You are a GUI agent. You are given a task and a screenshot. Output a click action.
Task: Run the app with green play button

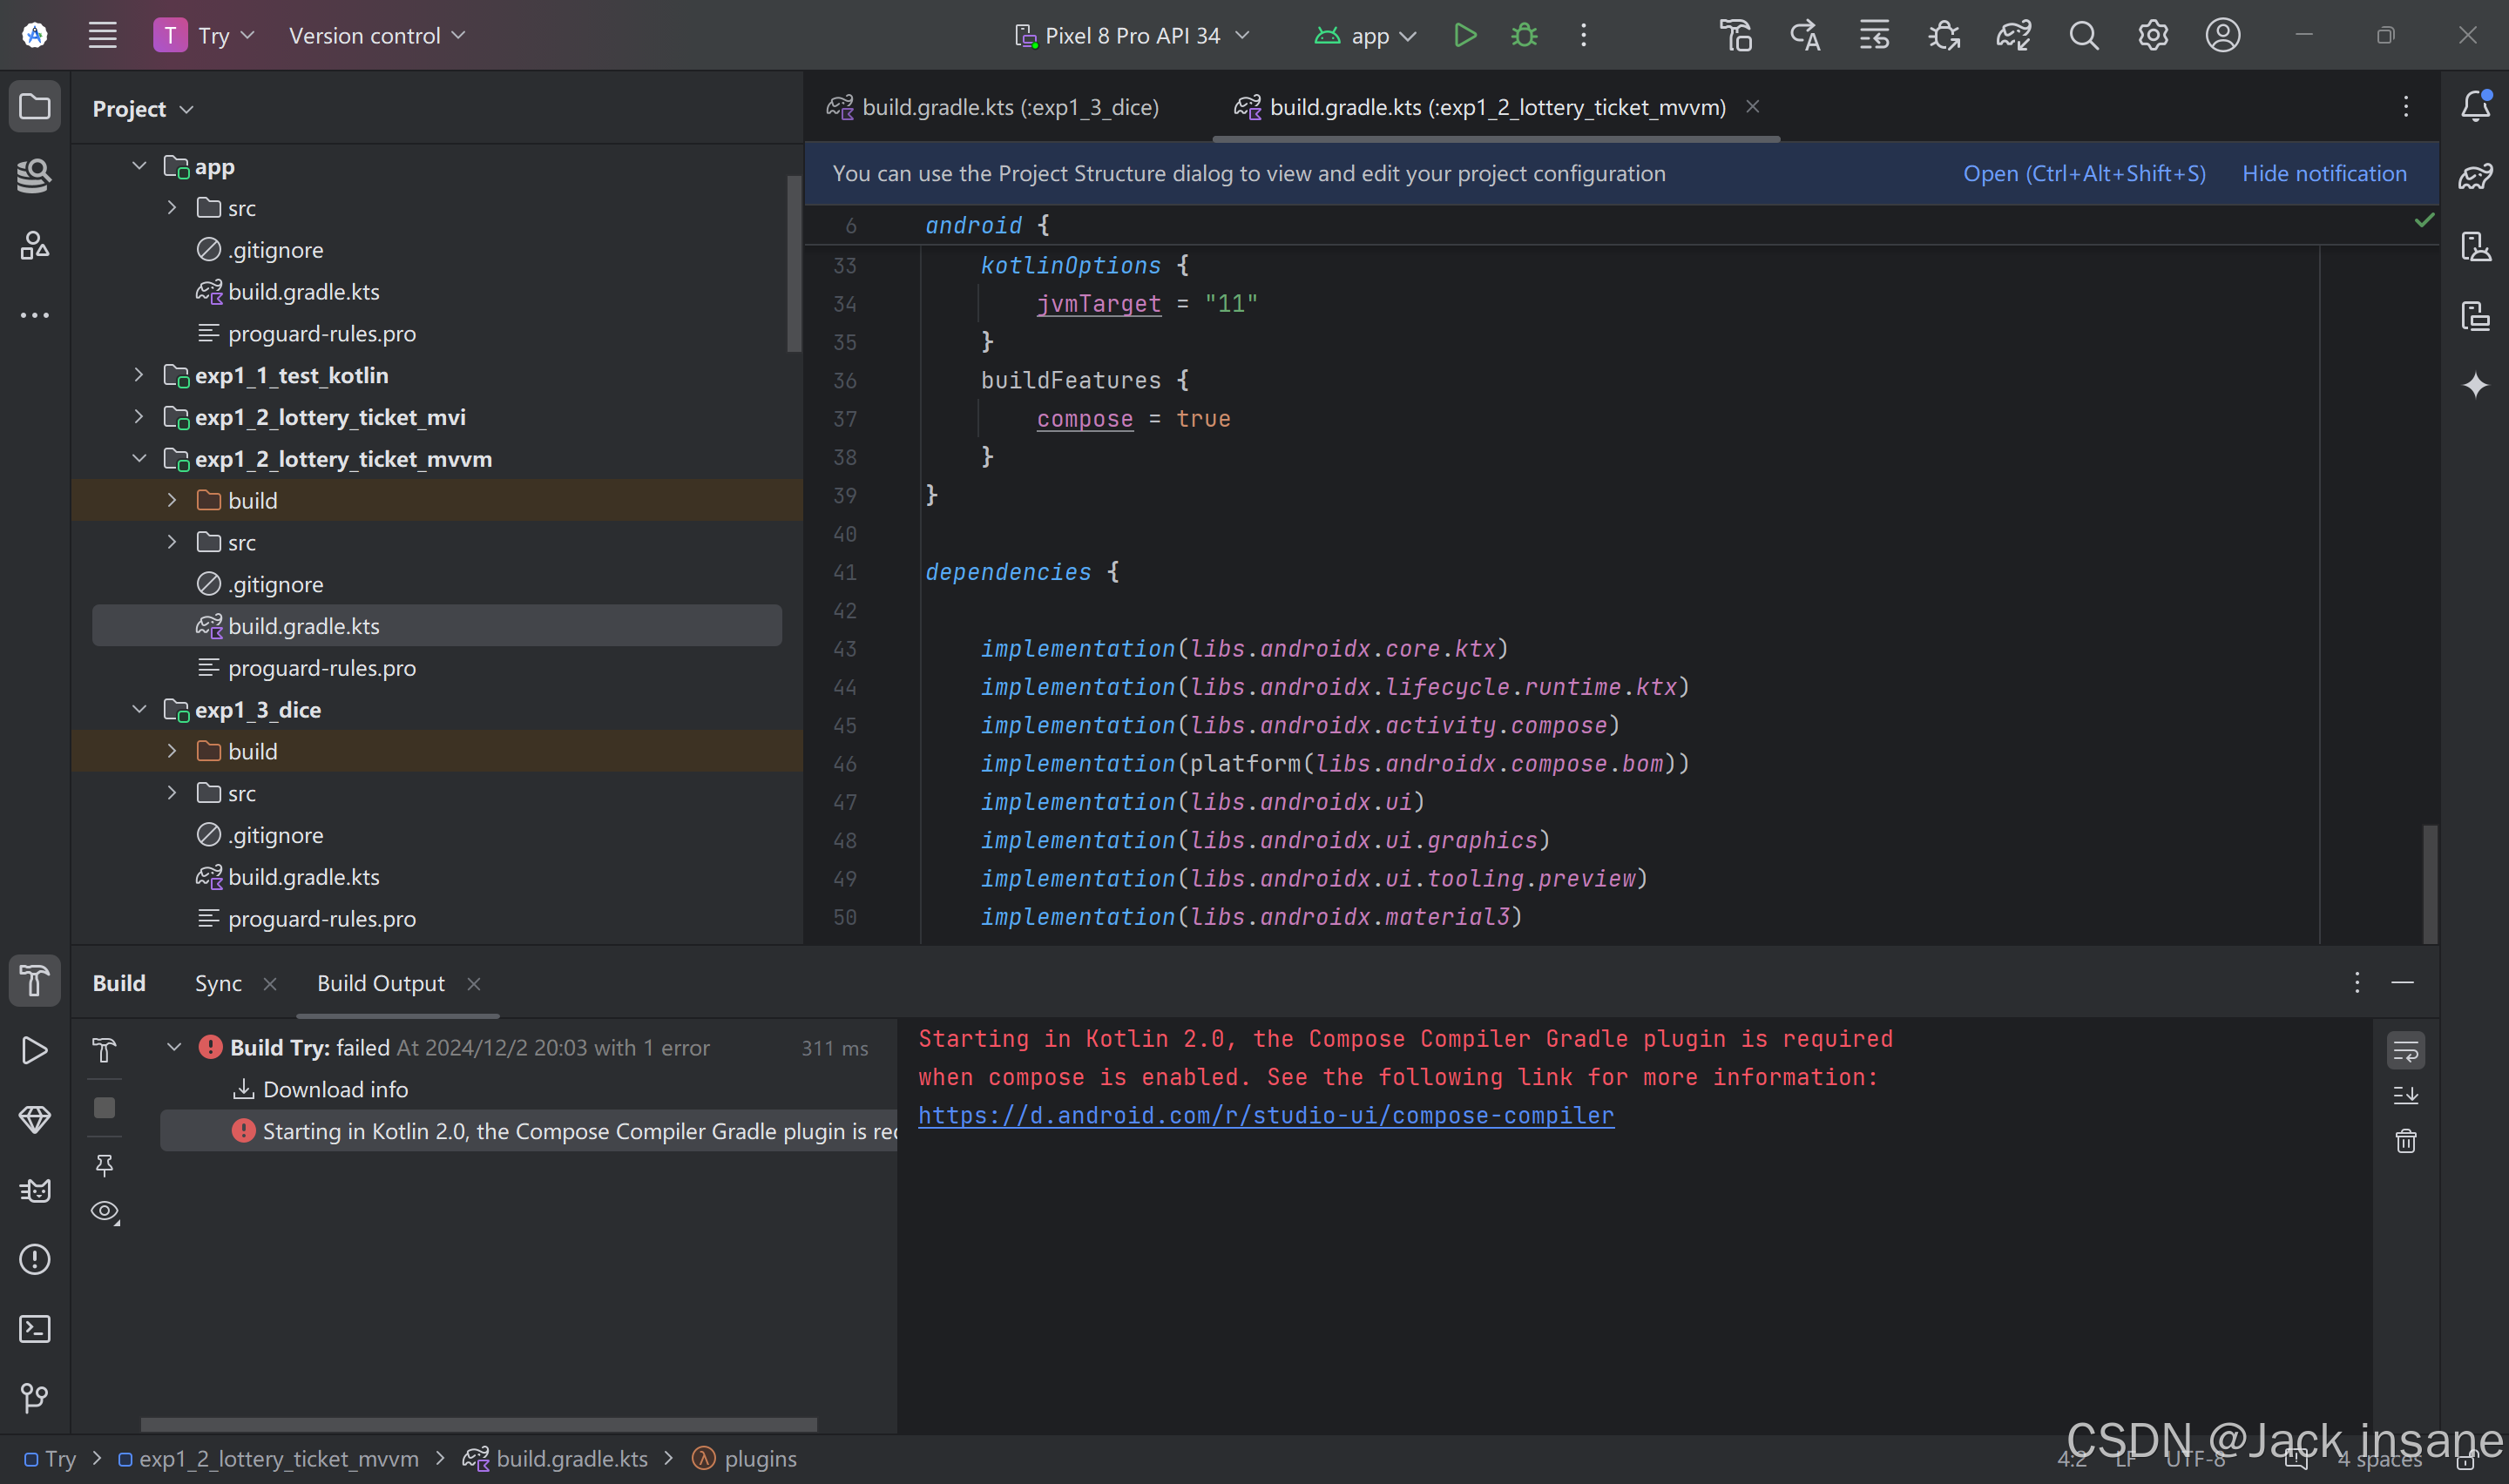pyautogui.click(x=1464, y=36)
